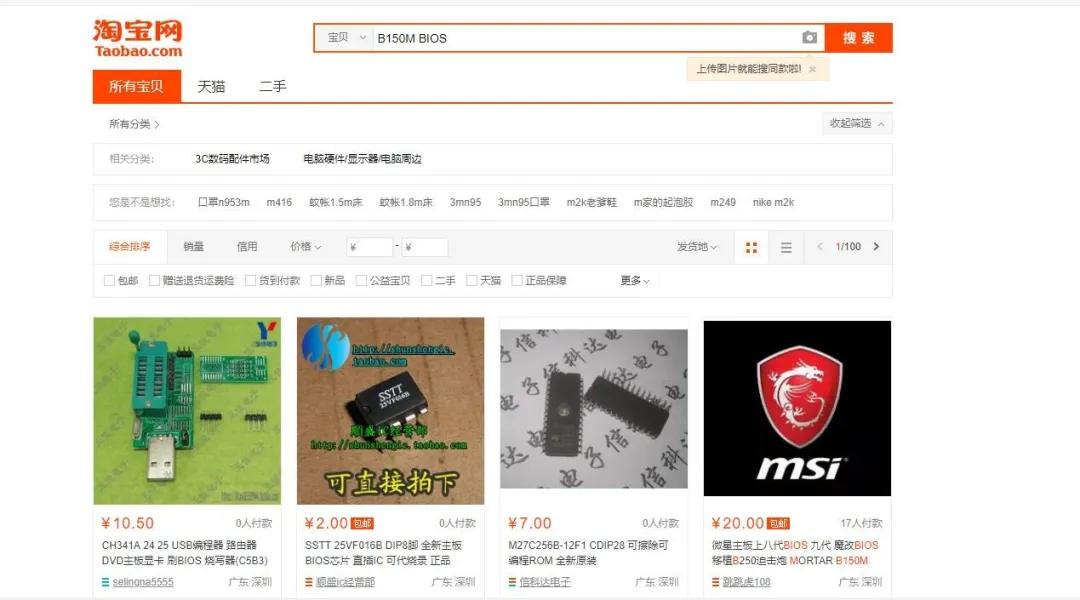Check the 包邮 free shipping filter

109,280
